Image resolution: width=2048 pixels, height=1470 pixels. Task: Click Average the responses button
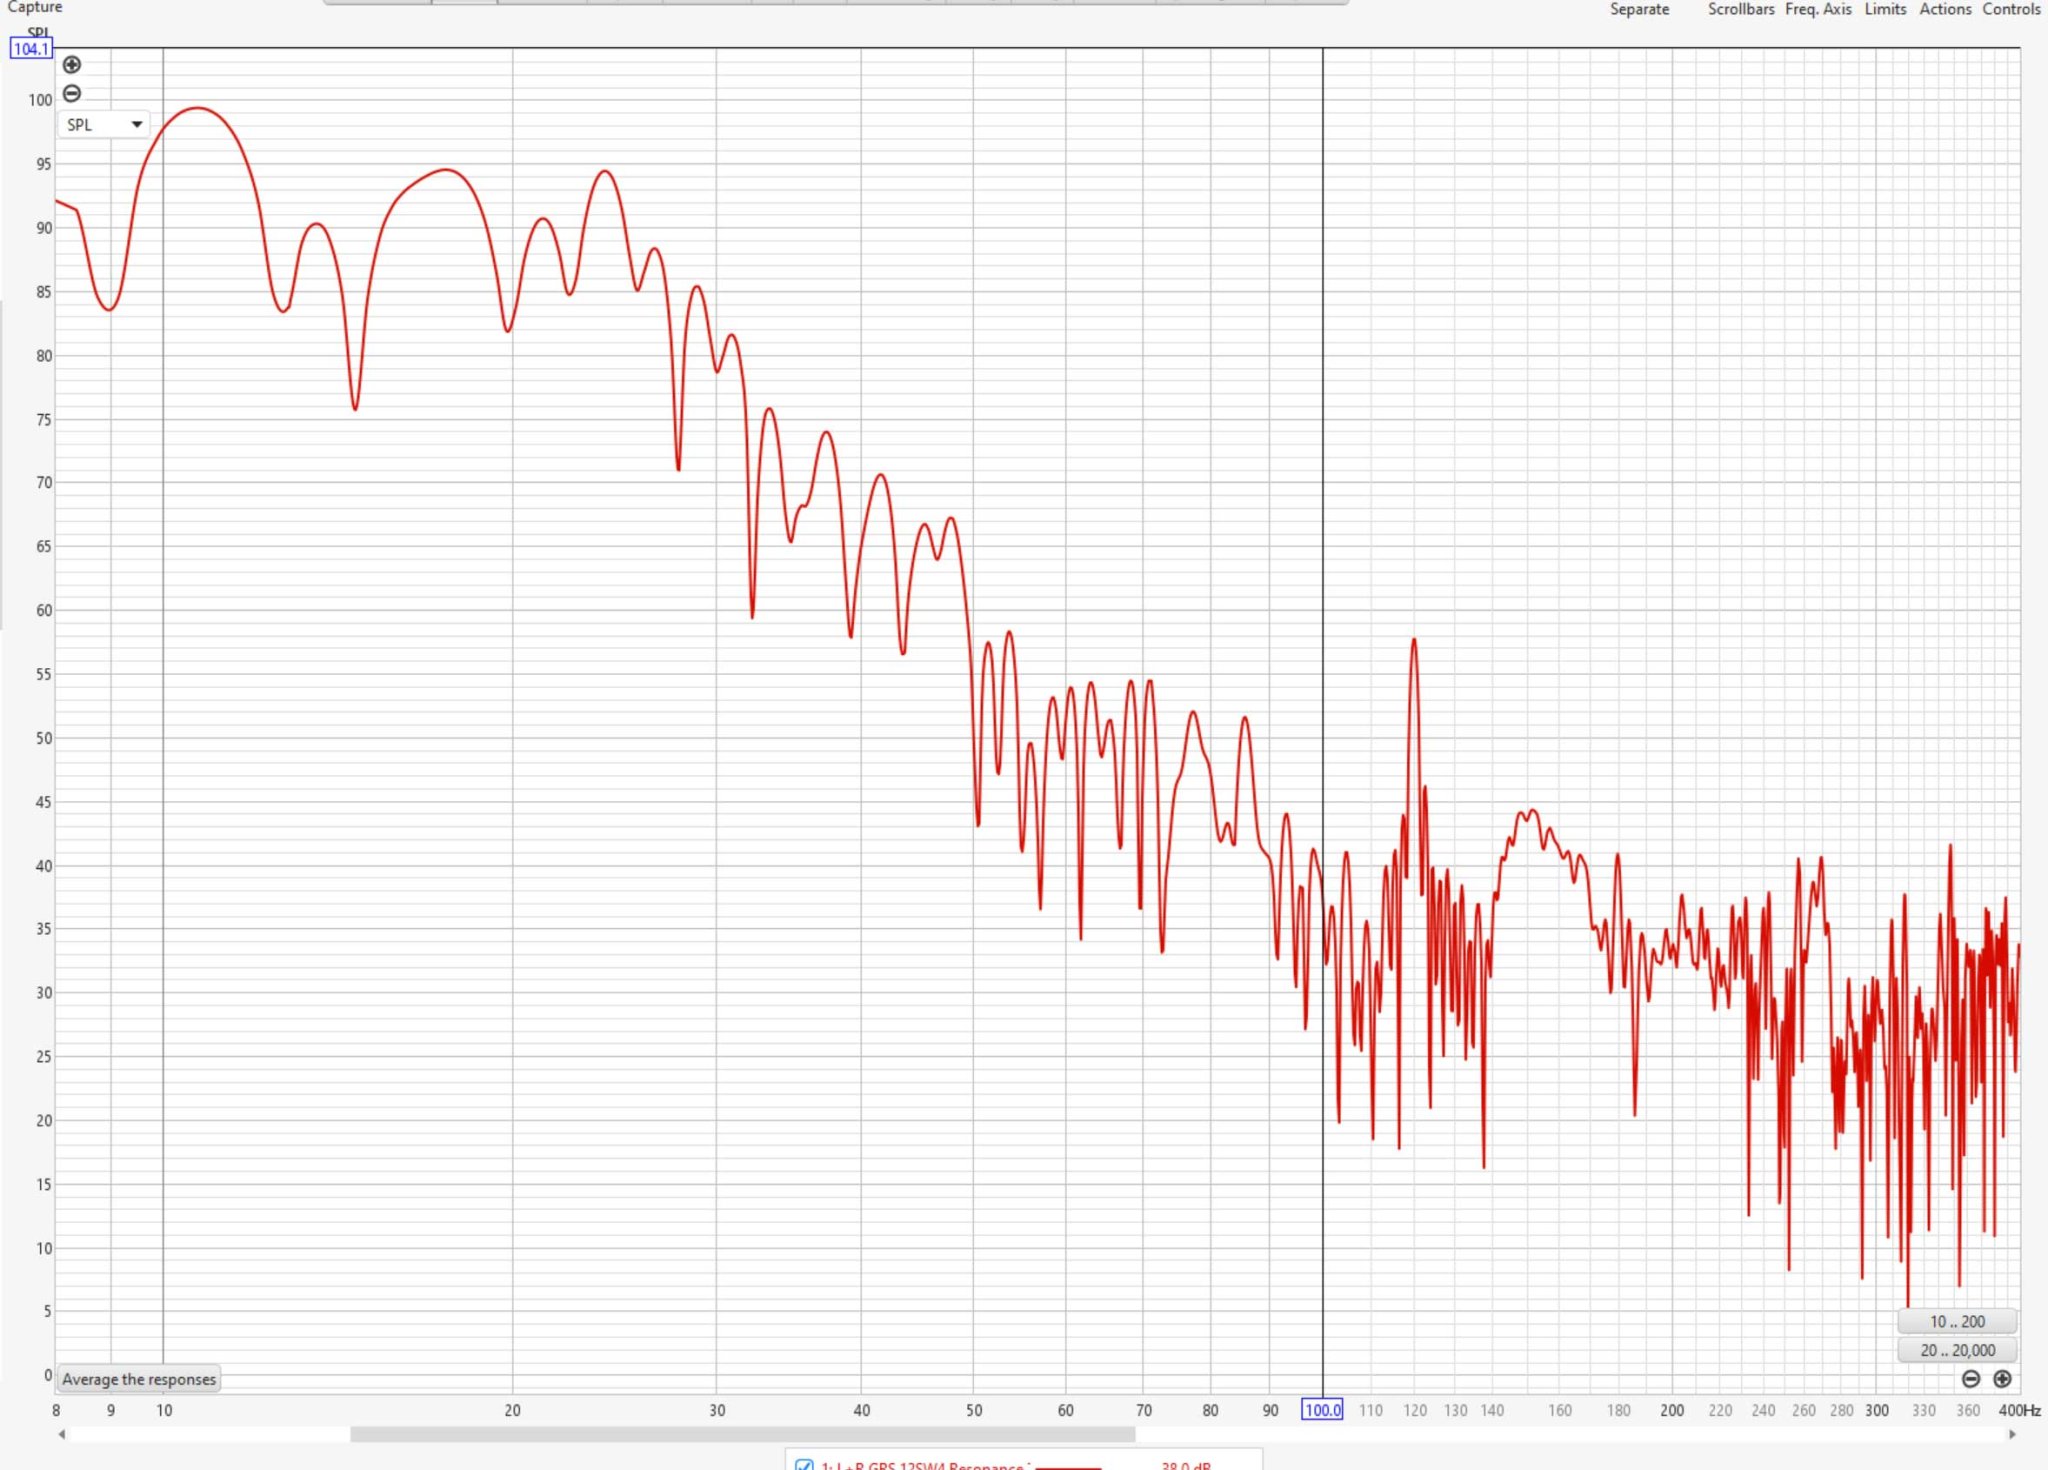pos(139,1379)
